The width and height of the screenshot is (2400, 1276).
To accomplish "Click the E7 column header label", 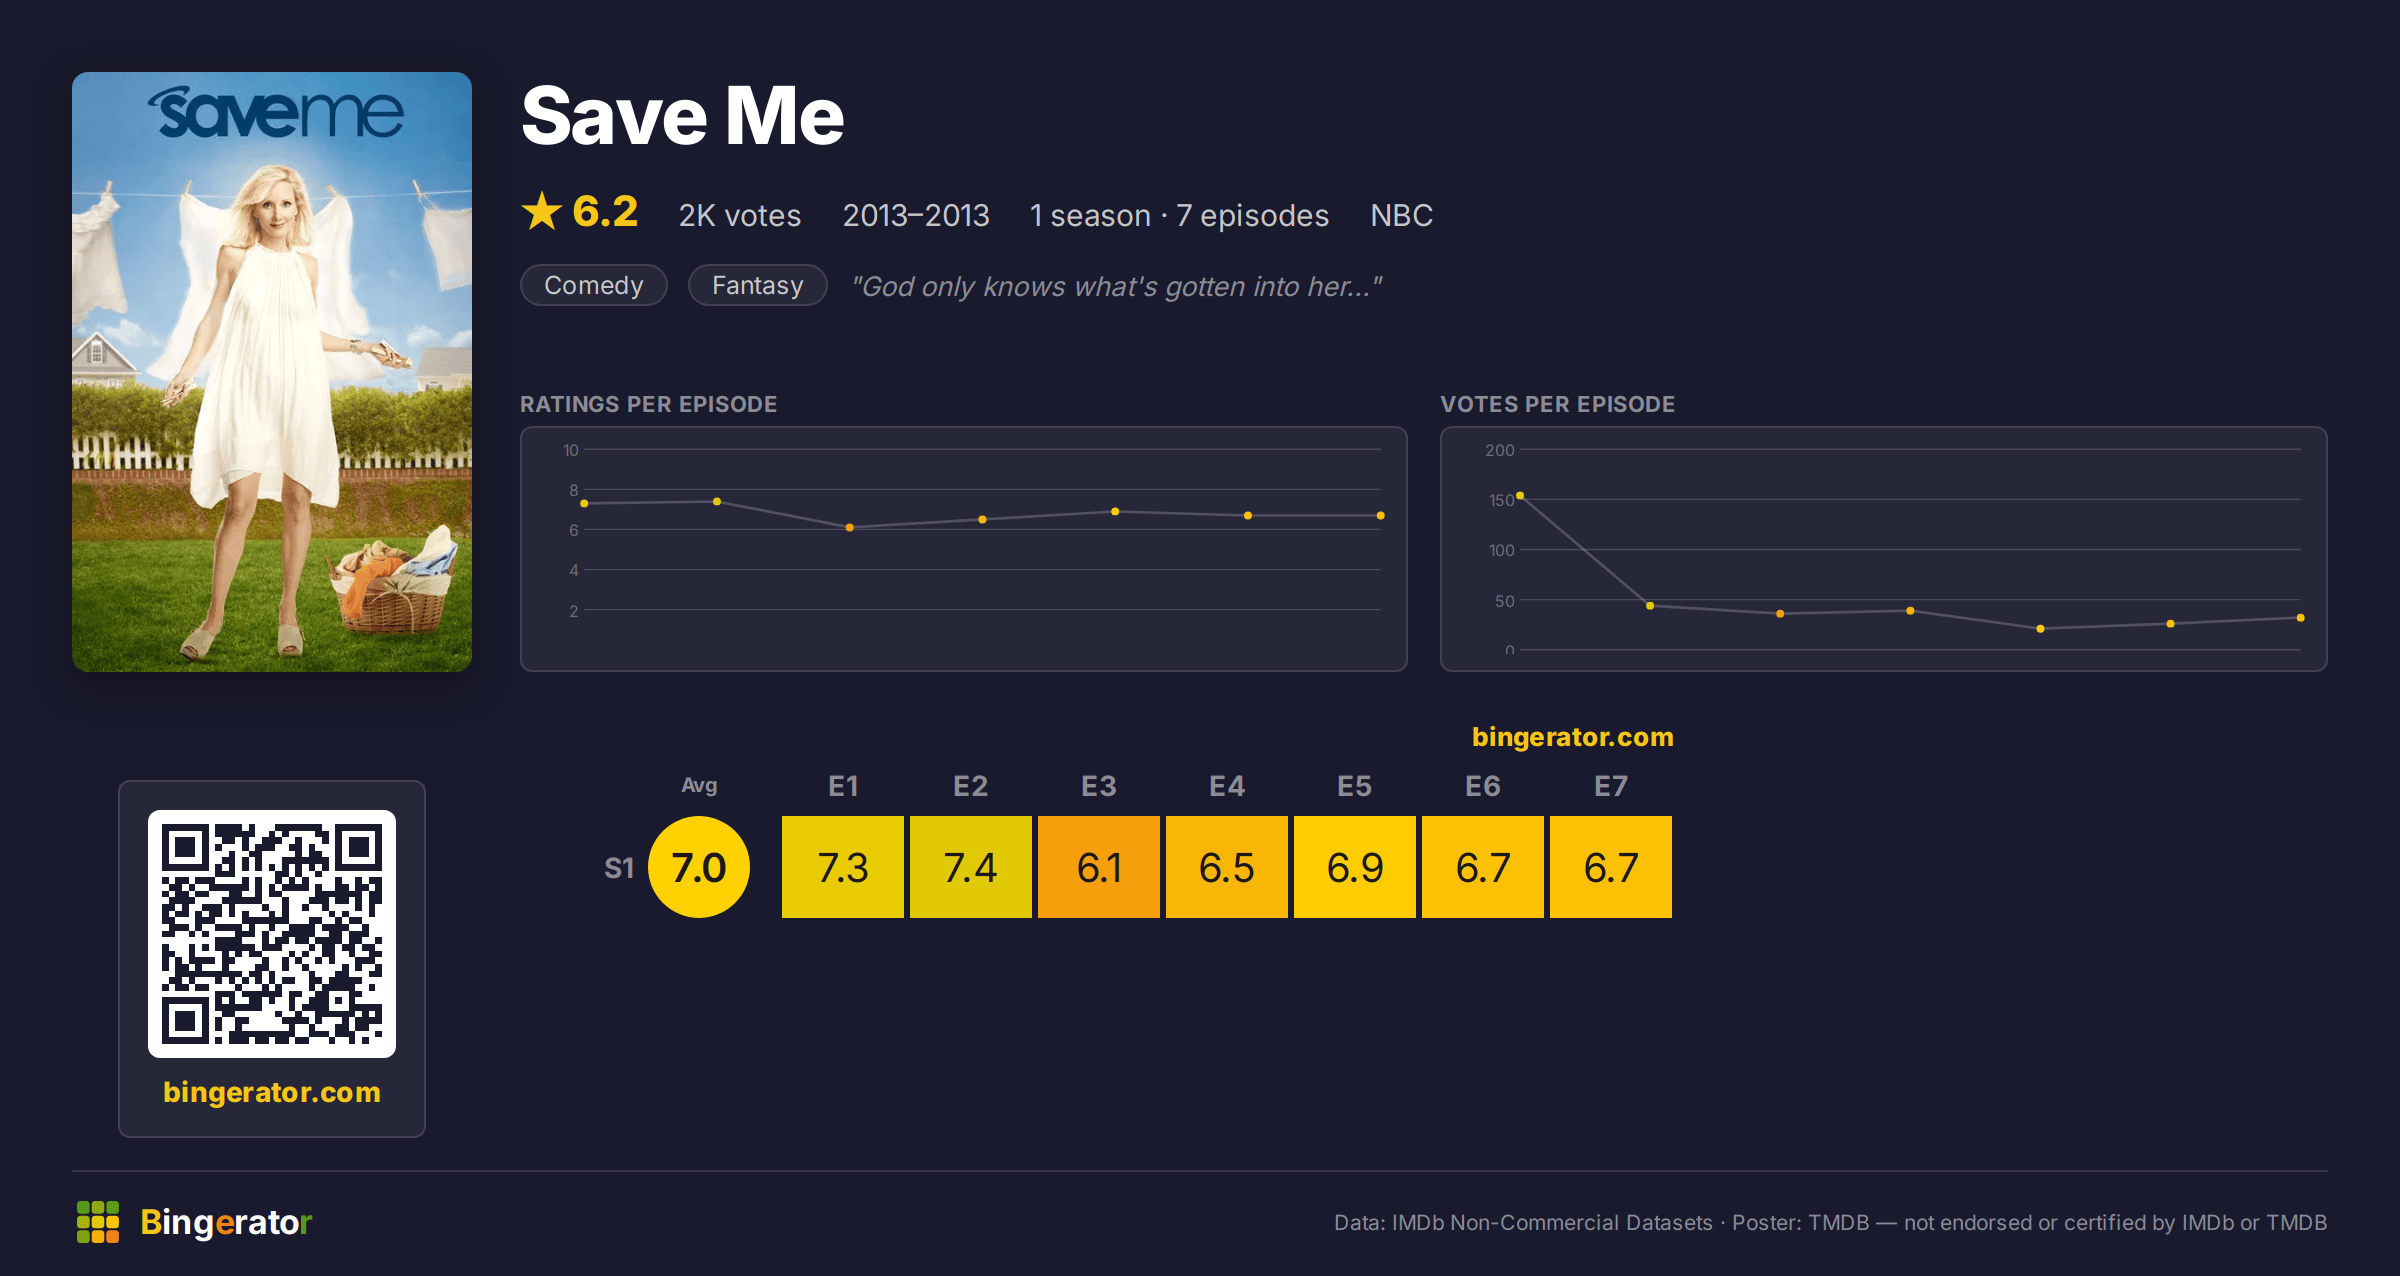I will coord(1611,786).
